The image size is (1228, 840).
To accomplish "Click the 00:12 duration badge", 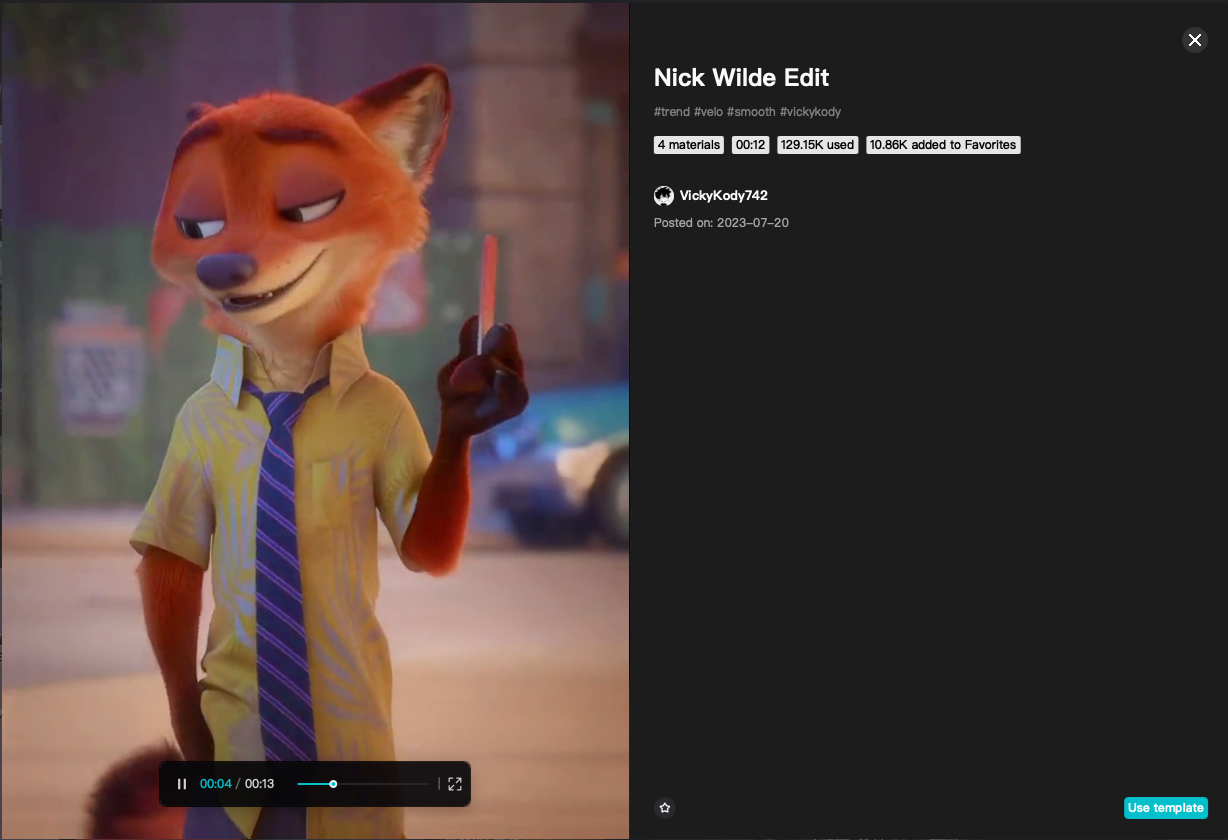I will point(750,145).
